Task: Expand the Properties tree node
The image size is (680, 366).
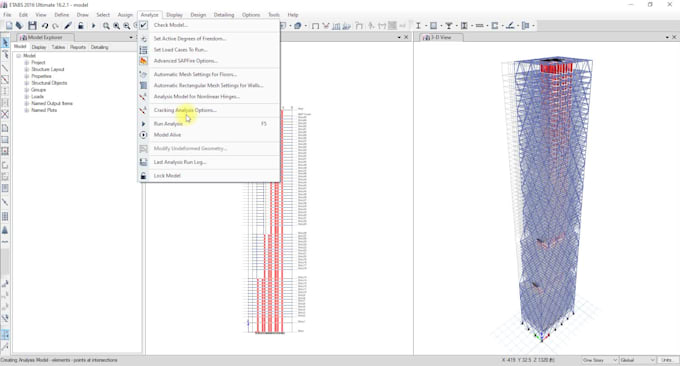Action: pos(26,76)
